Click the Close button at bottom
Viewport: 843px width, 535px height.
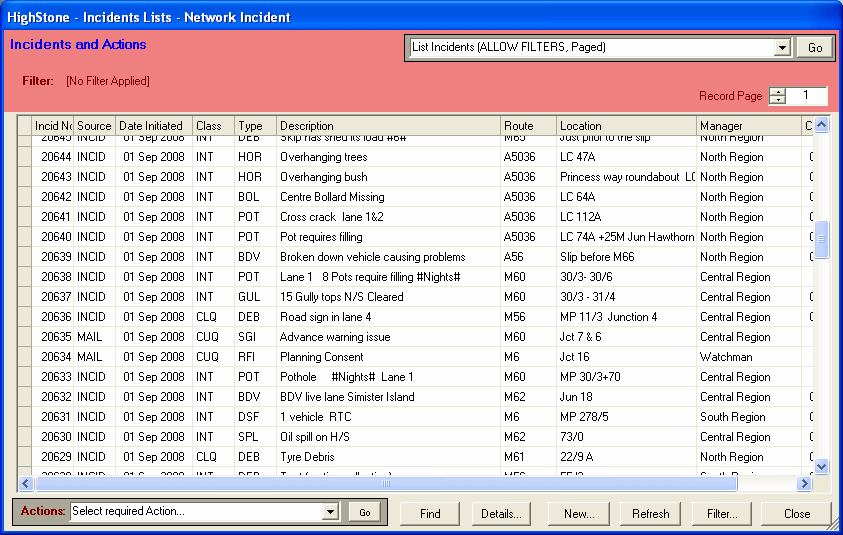pos(796,513)
